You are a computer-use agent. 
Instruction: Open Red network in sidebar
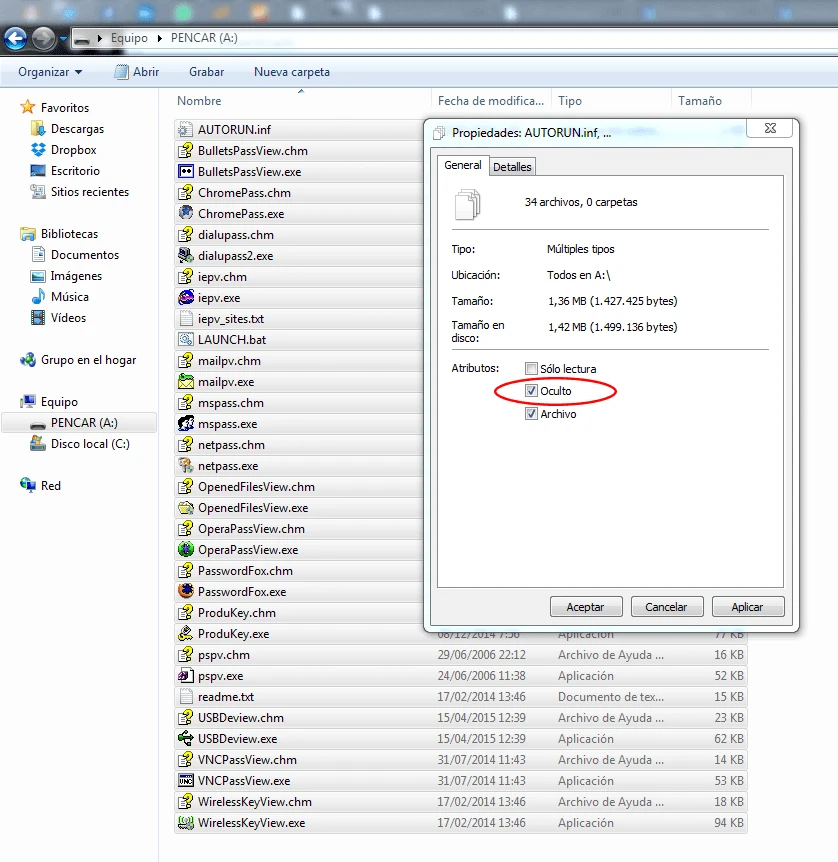coord(40,485)
